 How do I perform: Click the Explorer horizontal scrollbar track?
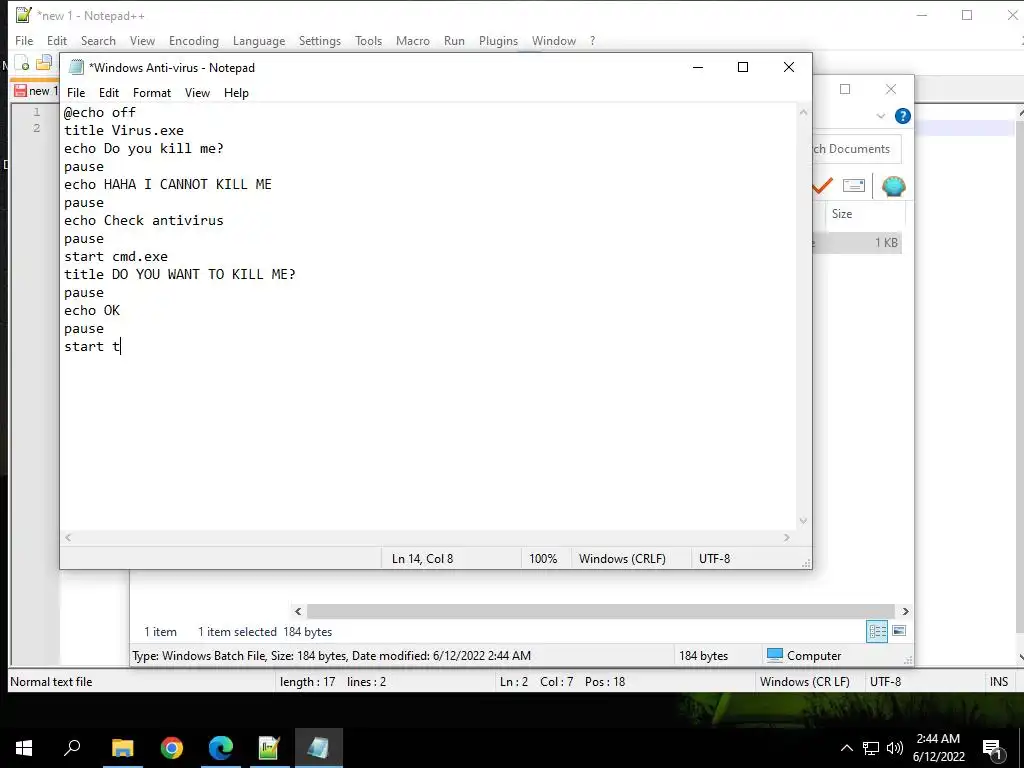click(601, 611)
